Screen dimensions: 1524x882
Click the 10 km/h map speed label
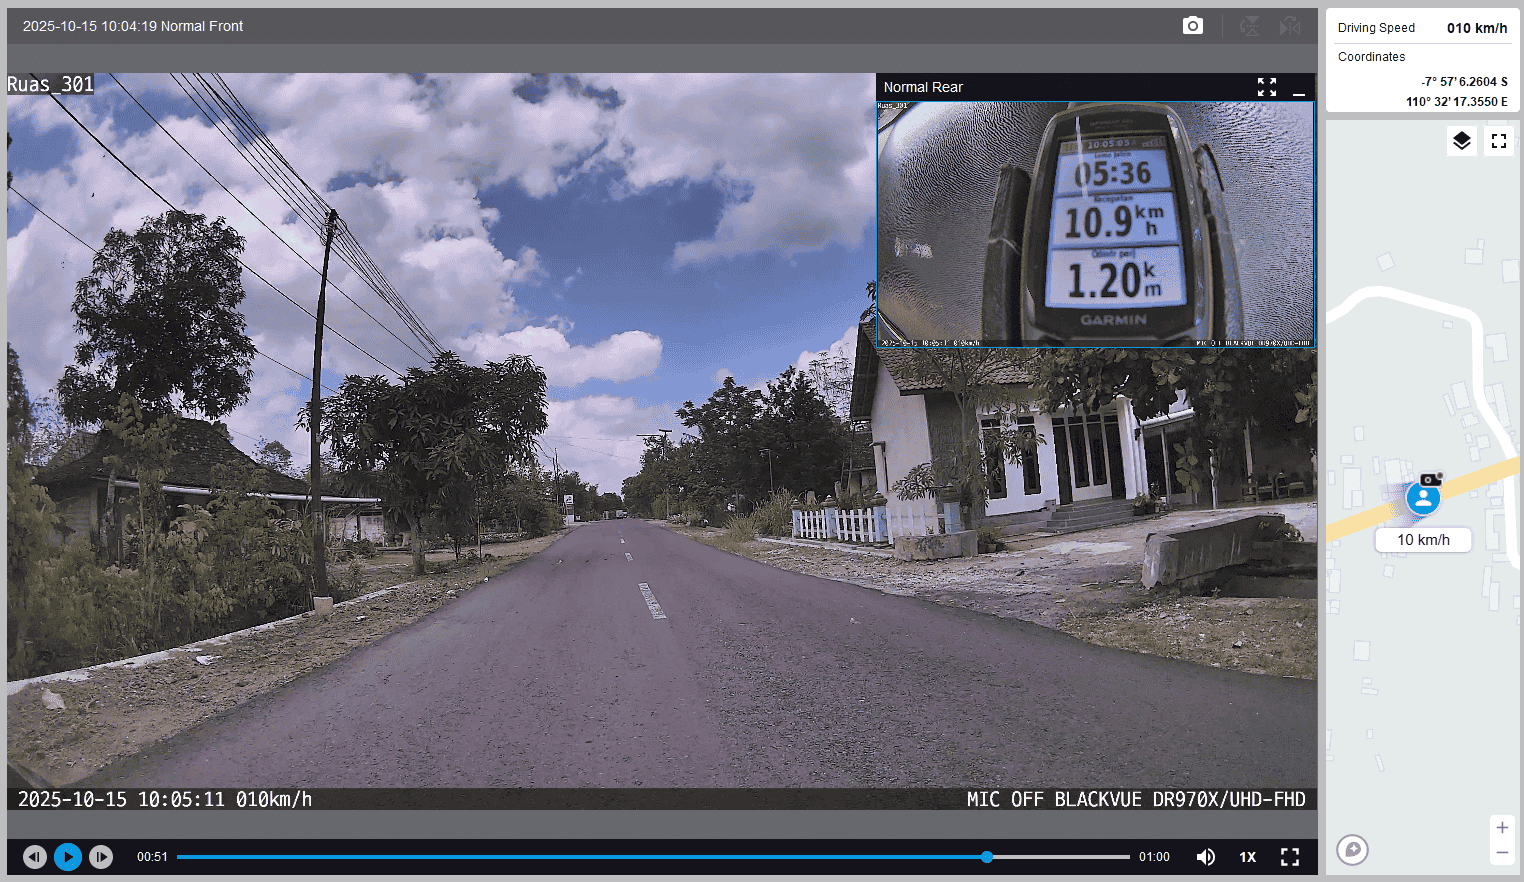1423,540
